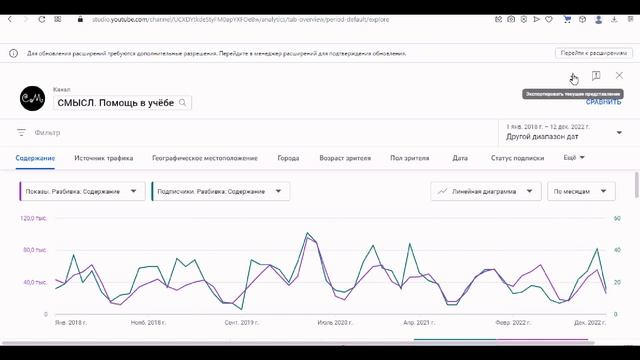
Task: Open the 'Линейная диаграмма' chart type dropdown
Action: click(x=486, y=191)
